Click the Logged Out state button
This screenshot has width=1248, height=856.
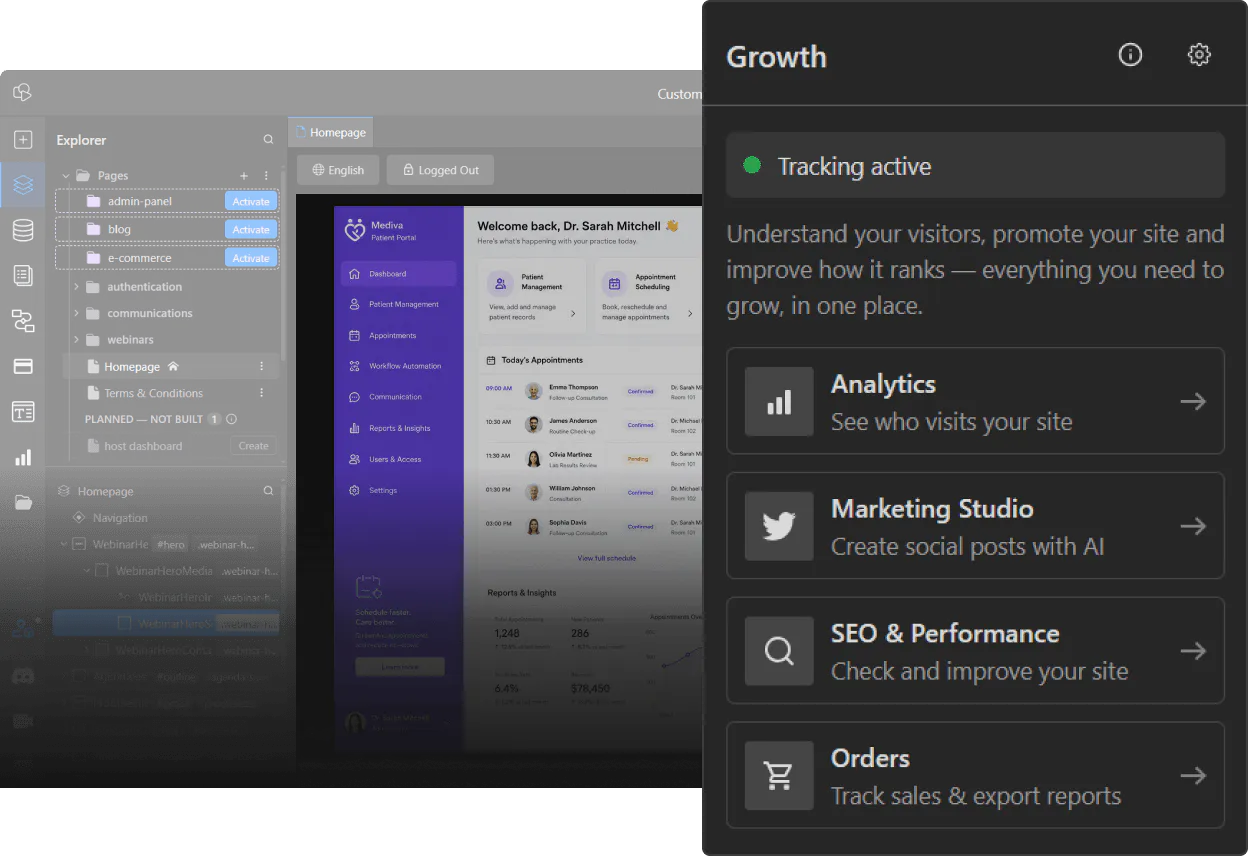click(x=440, y=170)
